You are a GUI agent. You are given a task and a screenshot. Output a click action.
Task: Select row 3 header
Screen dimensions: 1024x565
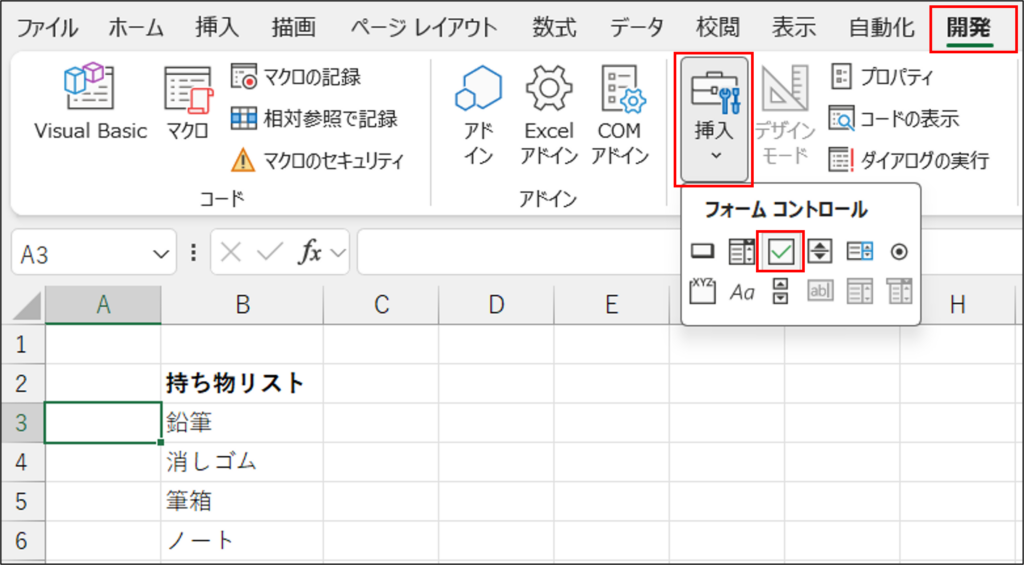23,423
